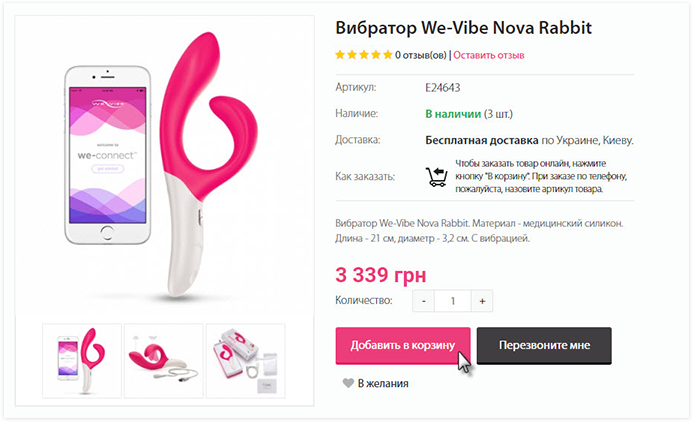This screenshot has width=693, height=422.
Task: Click the "В наличии" availability status
Action: coord(453,114)
